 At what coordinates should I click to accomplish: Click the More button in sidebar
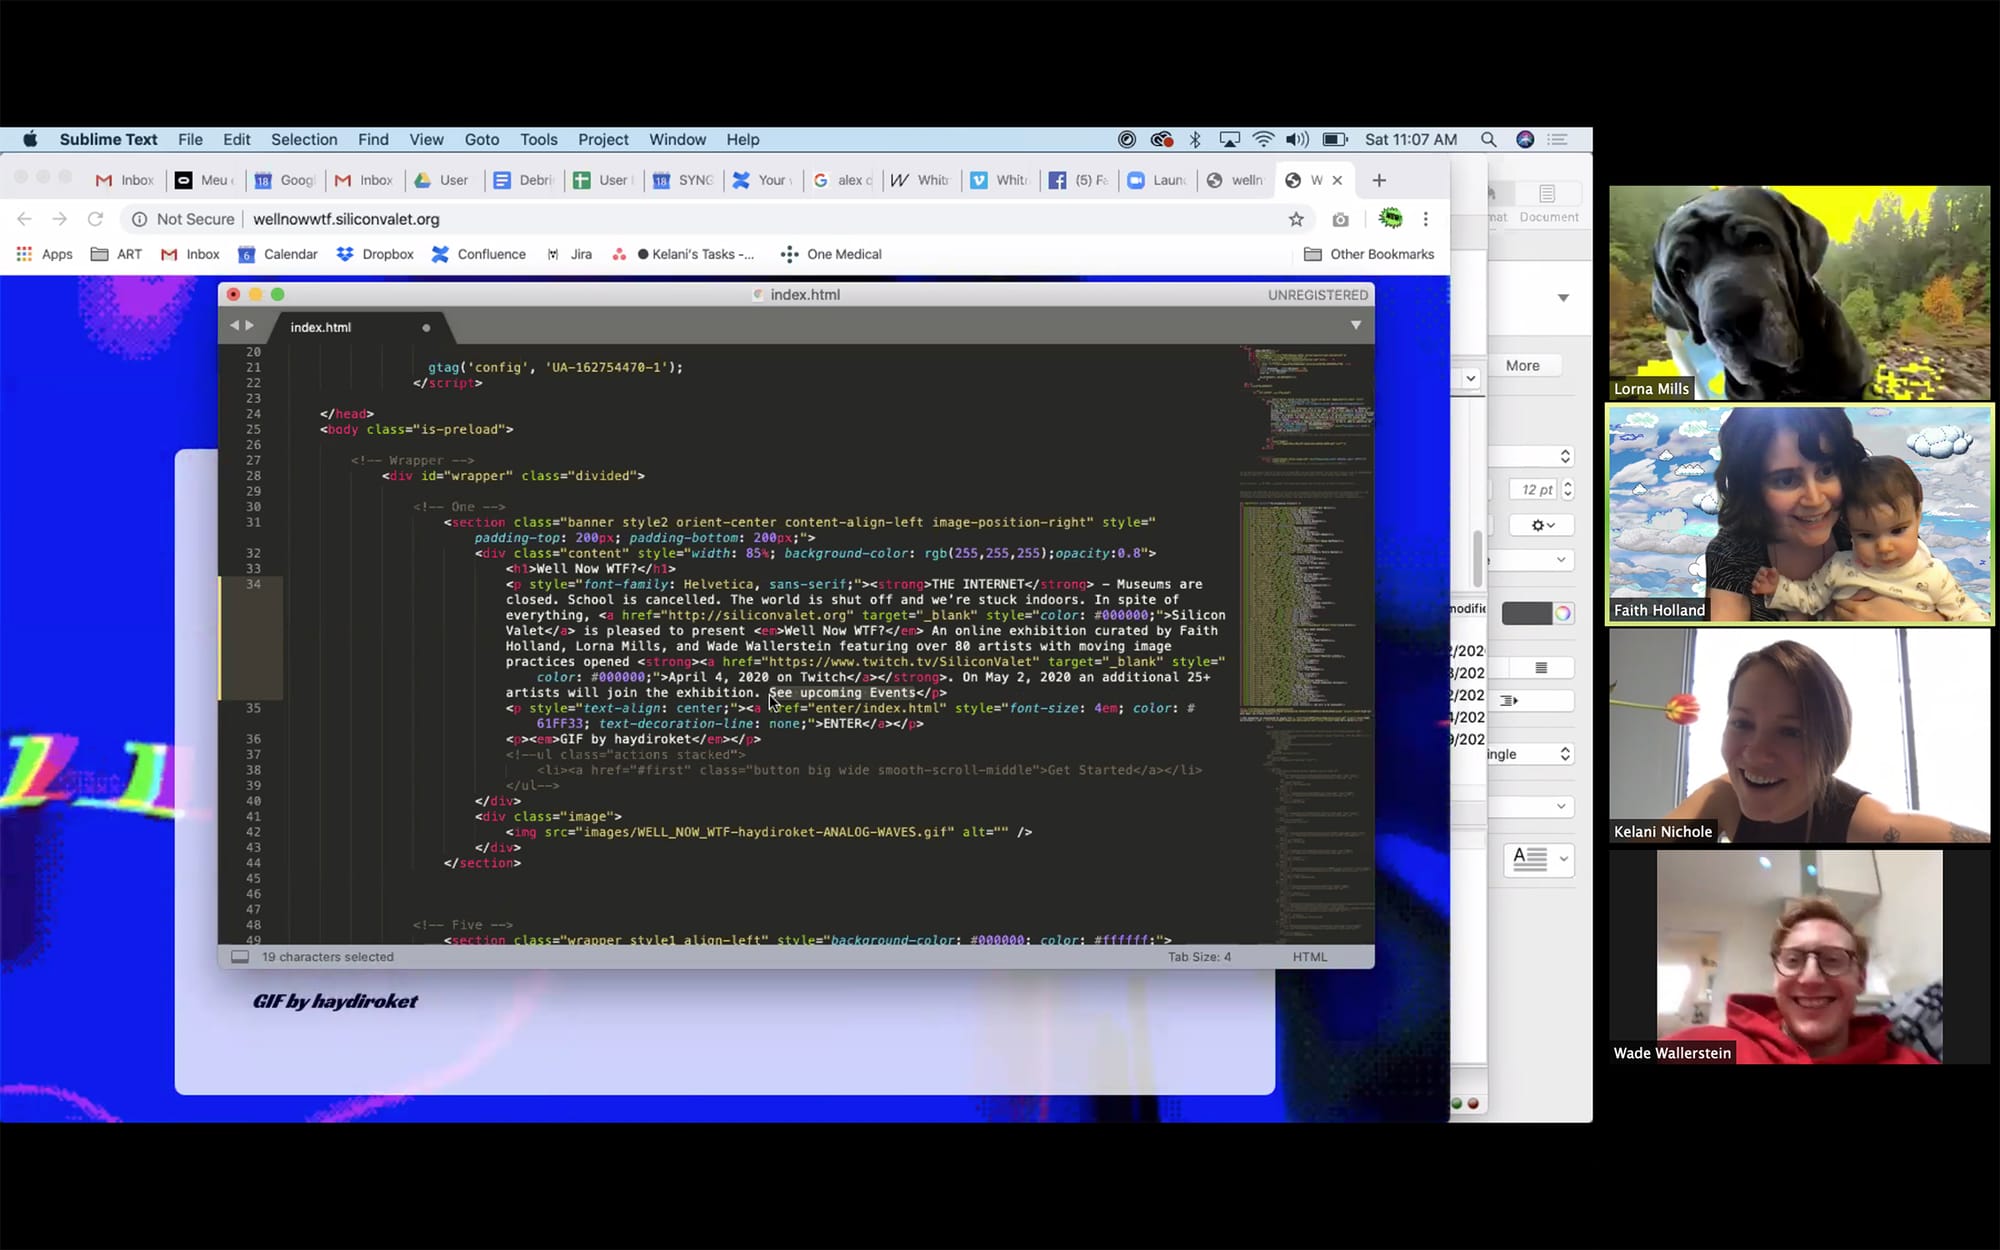click(x=1522, y=366)
